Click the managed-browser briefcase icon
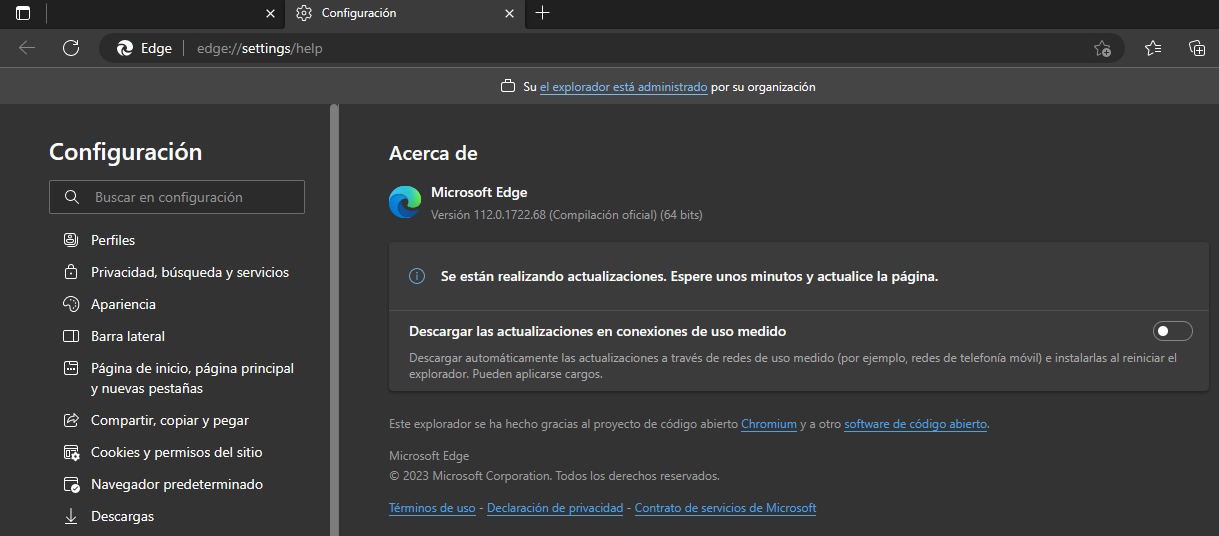Screen dimensions: 1219x536 (x=508, y=87)
